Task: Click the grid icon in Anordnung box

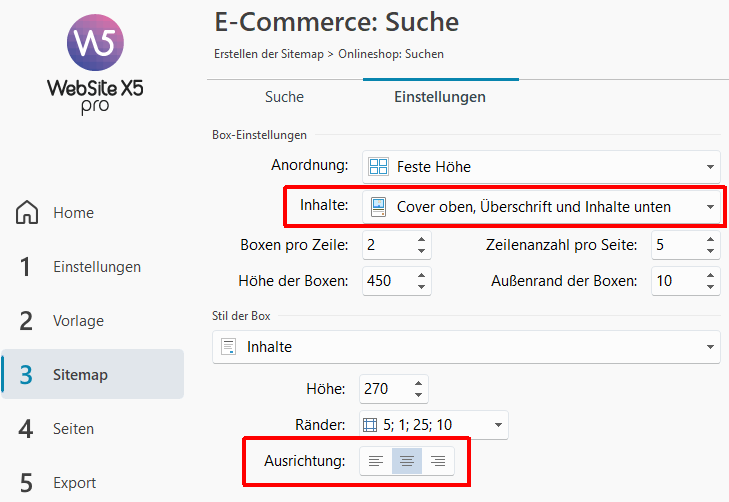Action: 378,166
